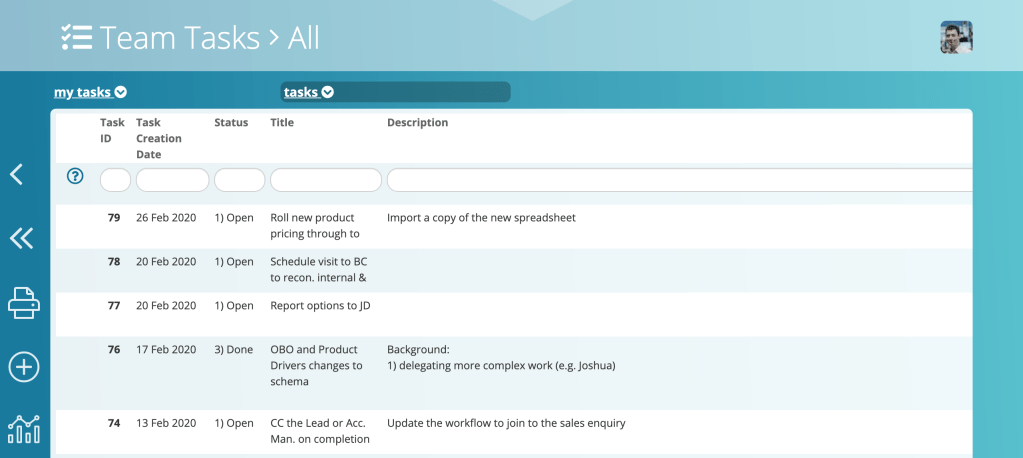This screenshot has width=1023, height=458.
Task: Click the plus icon to add record
Action: pyautogui.click(x=23, y=367)
